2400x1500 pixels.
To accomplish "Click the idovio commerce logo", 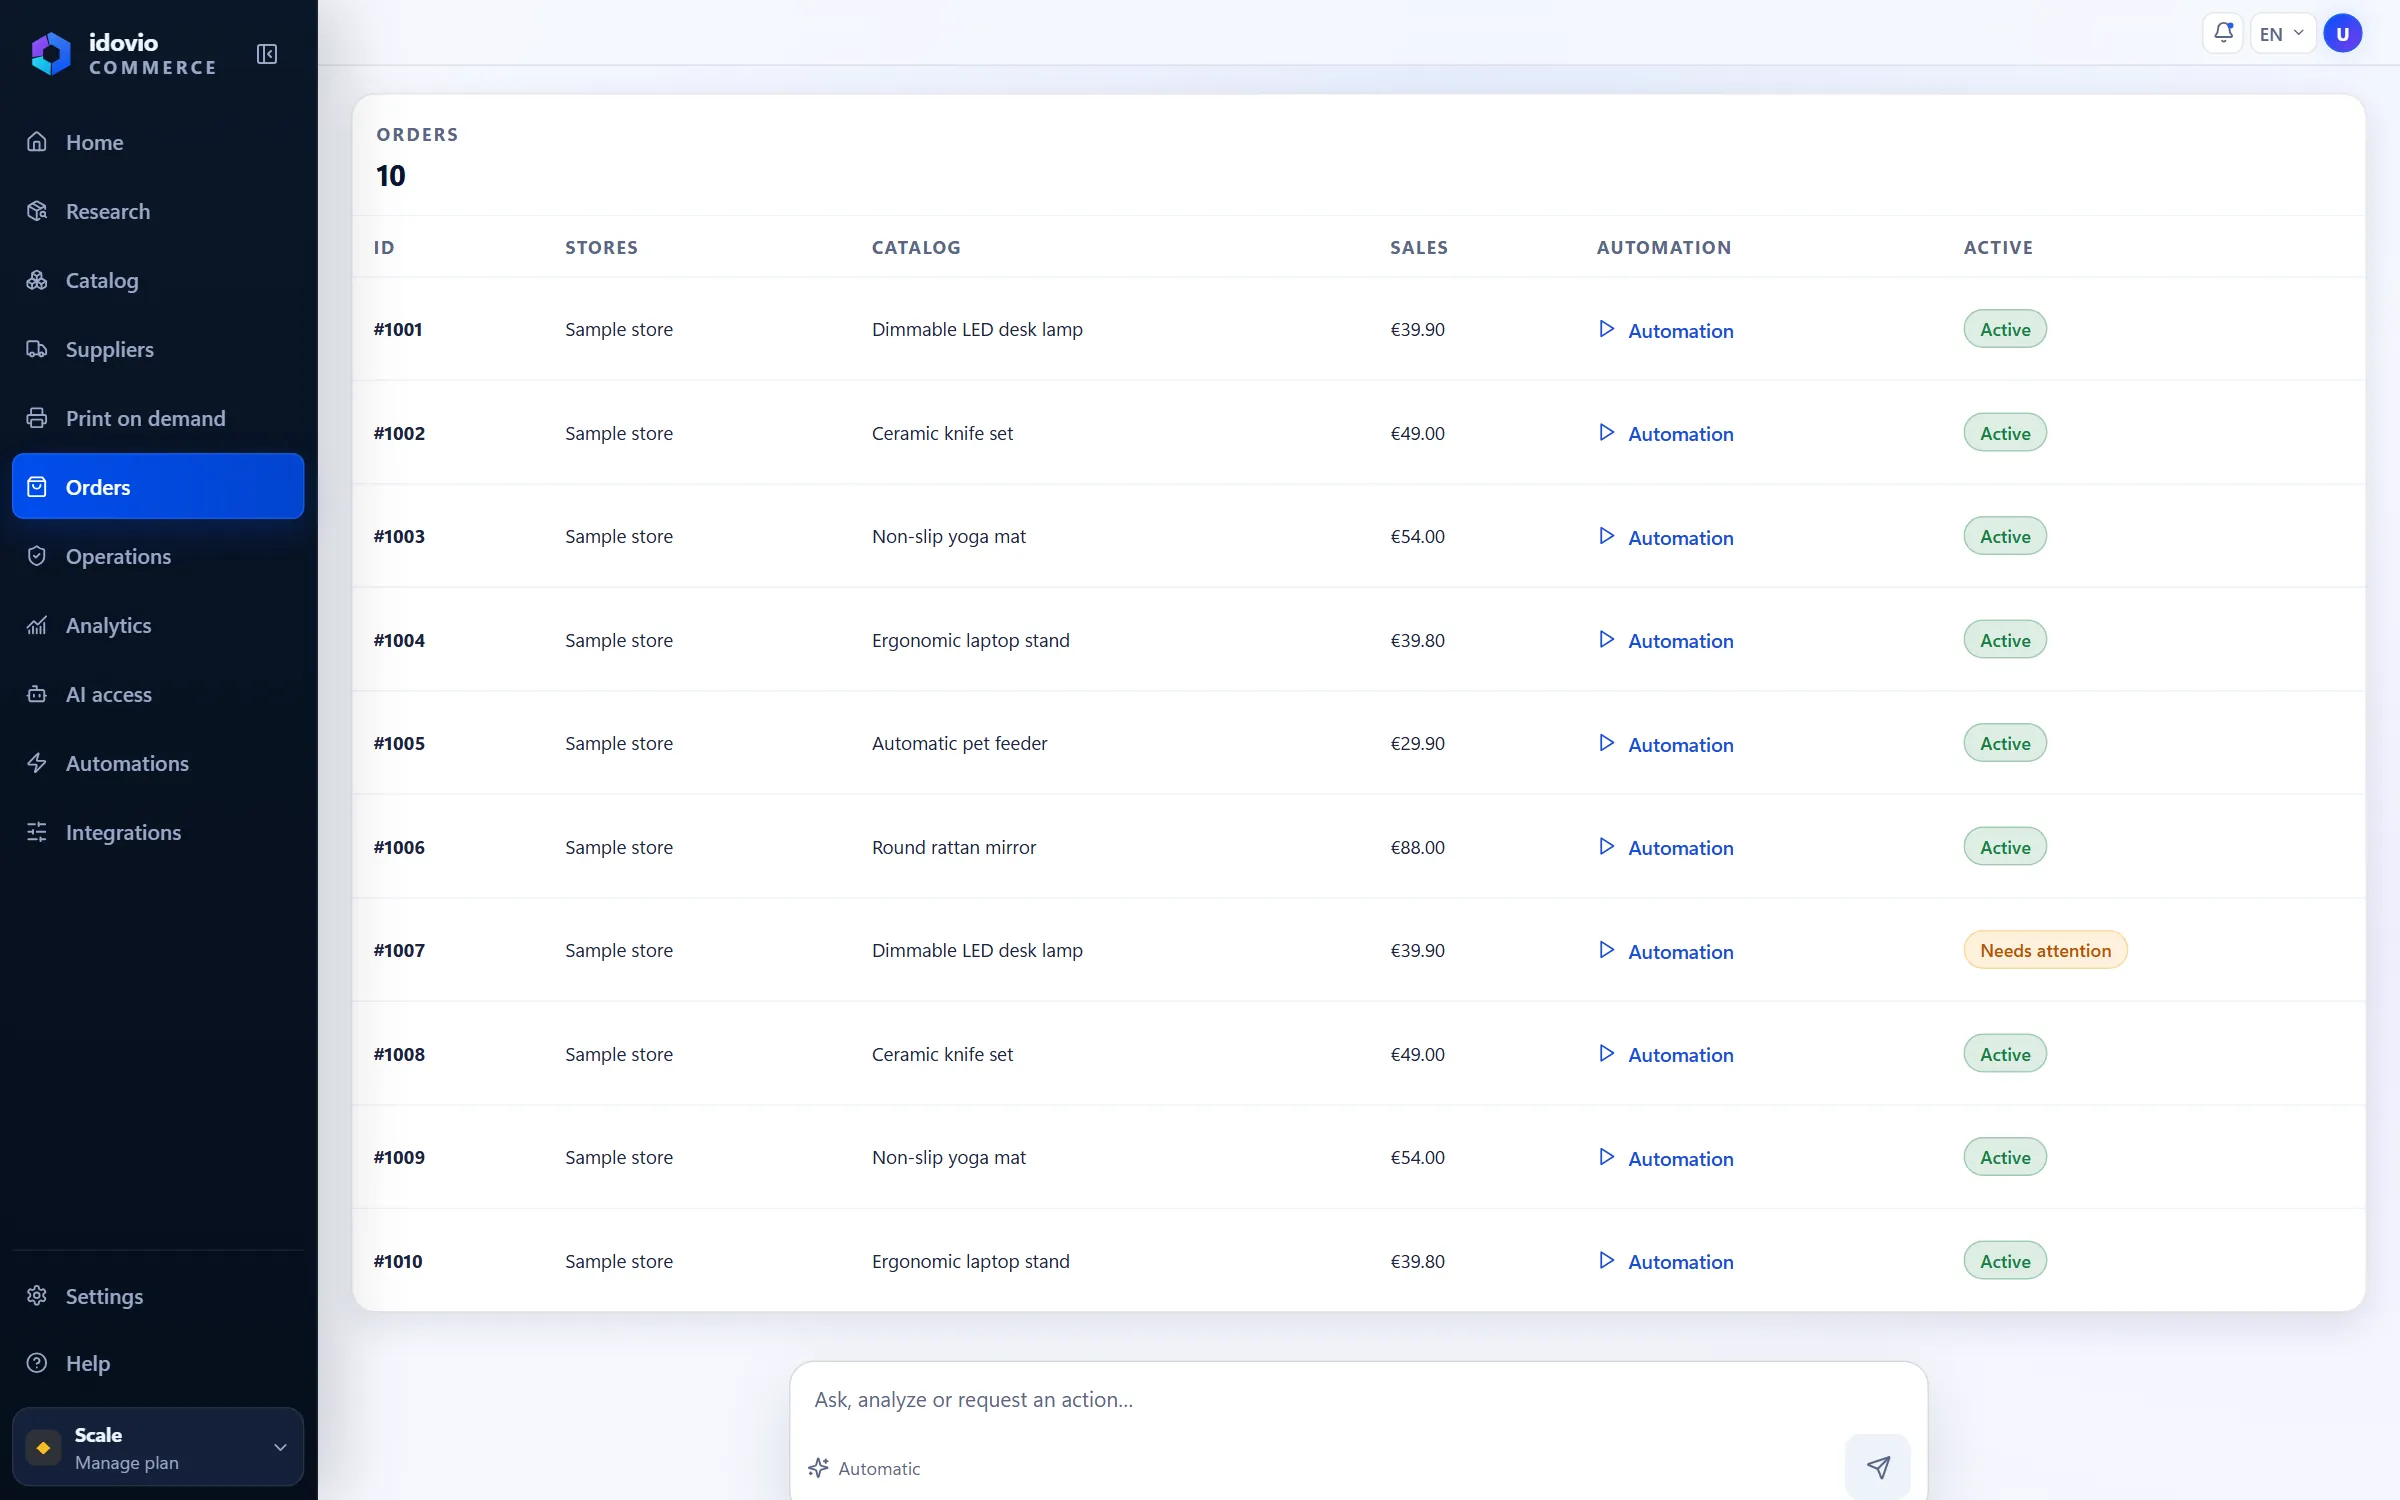I will (x=123, y=54).
